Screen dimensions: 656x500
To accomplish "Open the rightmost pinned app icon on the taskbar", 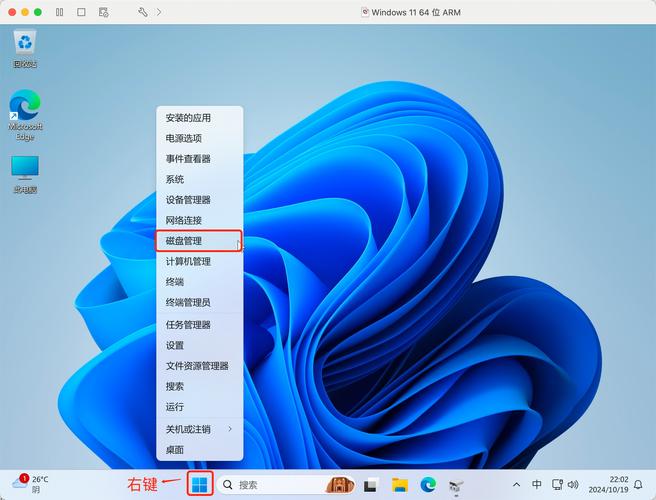I will pyautogui.click(x=456, y=485).
